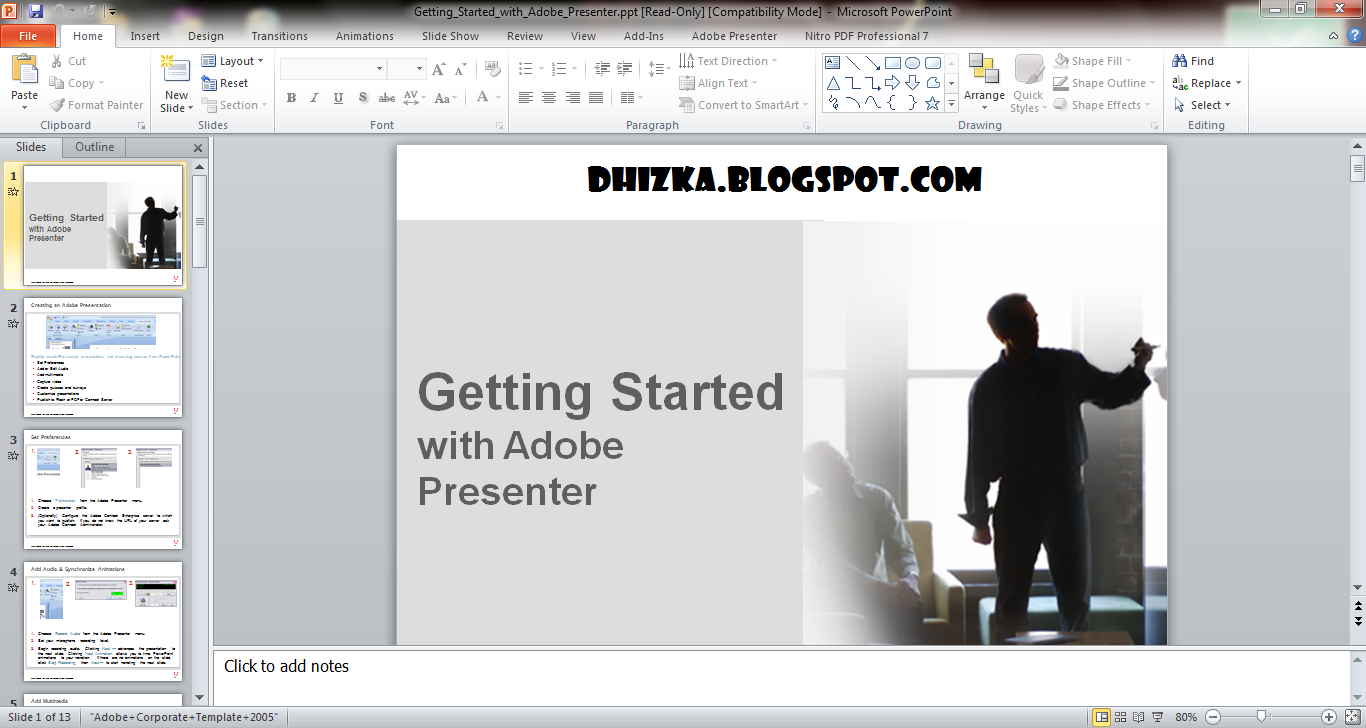Open the Select dropdown in Editing

pyautogui.click(x=1201, y=105)
